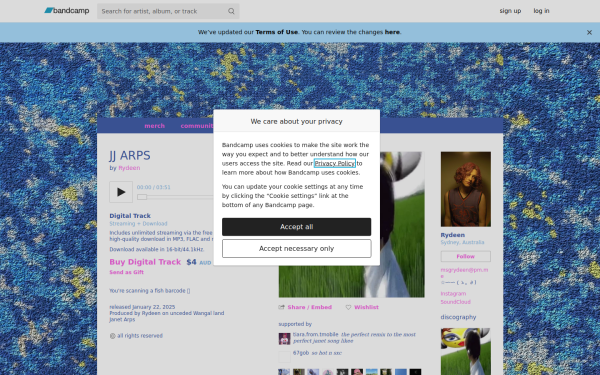Open the Rydeen artist photo
Screen dimensions: 600x375
466,189
